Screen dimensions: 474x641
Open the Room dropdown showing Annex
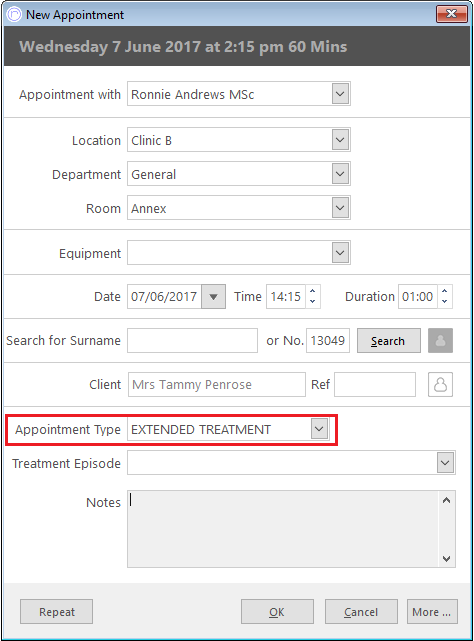pos(340,208)
